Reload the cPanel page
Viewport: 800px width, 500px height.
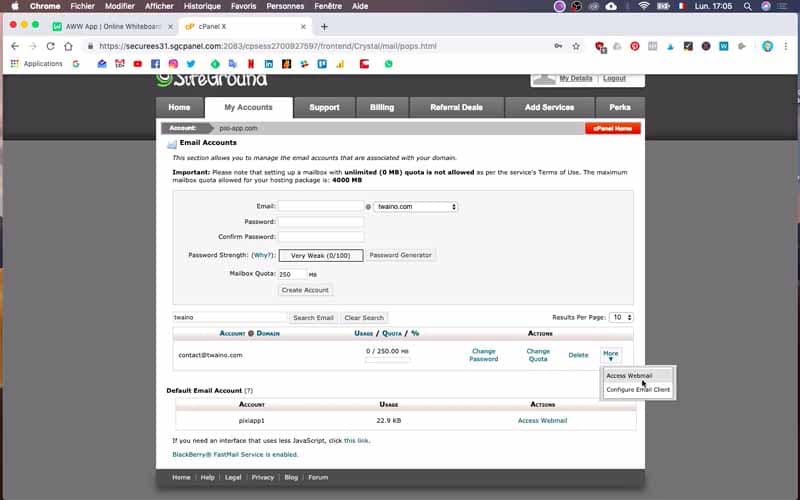coord(50,46)
